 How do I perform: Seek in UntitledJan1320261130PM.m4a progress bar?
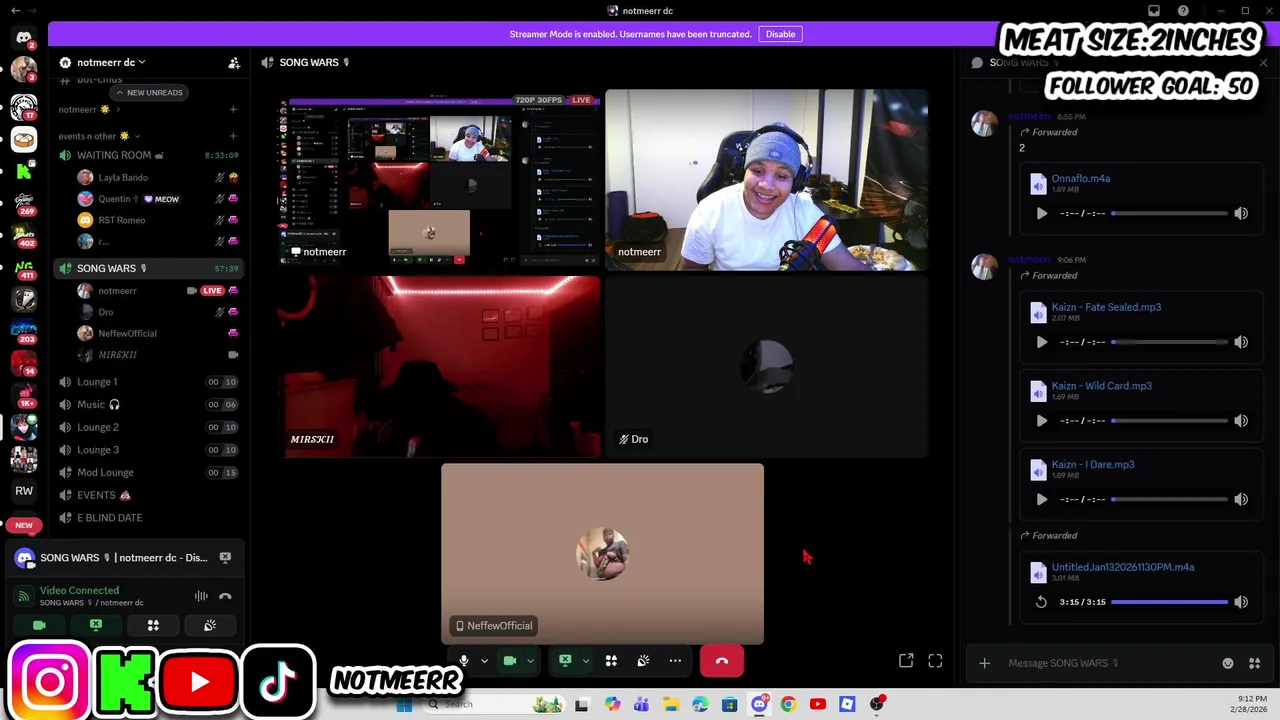pos(1169,602)
